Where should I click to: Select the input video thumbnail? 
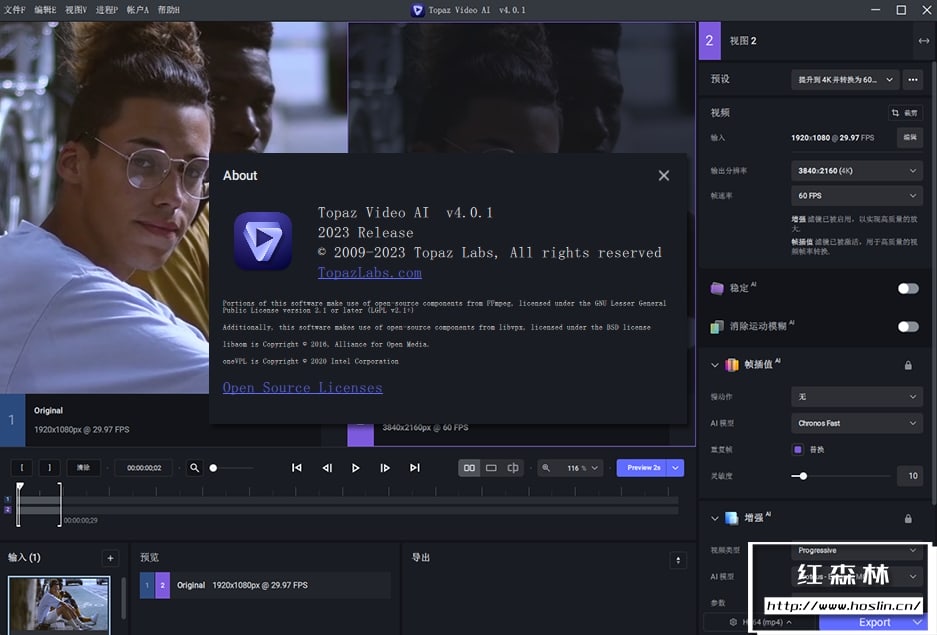(x=59, y=605)
